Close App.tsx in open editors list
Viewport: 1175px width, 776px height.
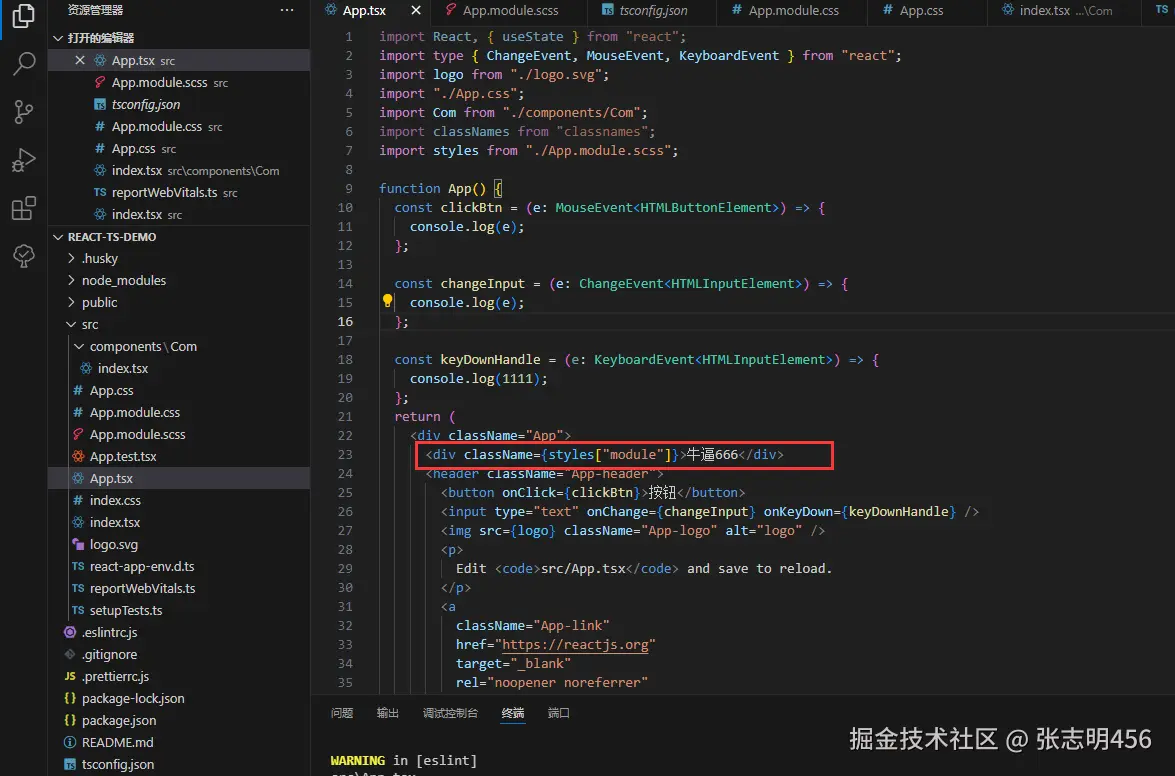[x=79, y=61]
